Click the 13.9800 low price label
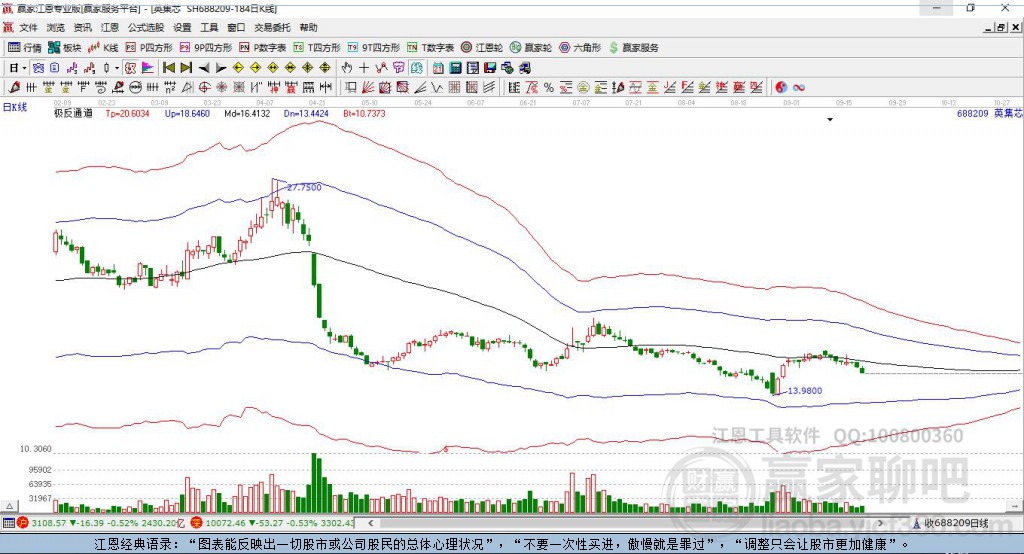 point(805,391)
